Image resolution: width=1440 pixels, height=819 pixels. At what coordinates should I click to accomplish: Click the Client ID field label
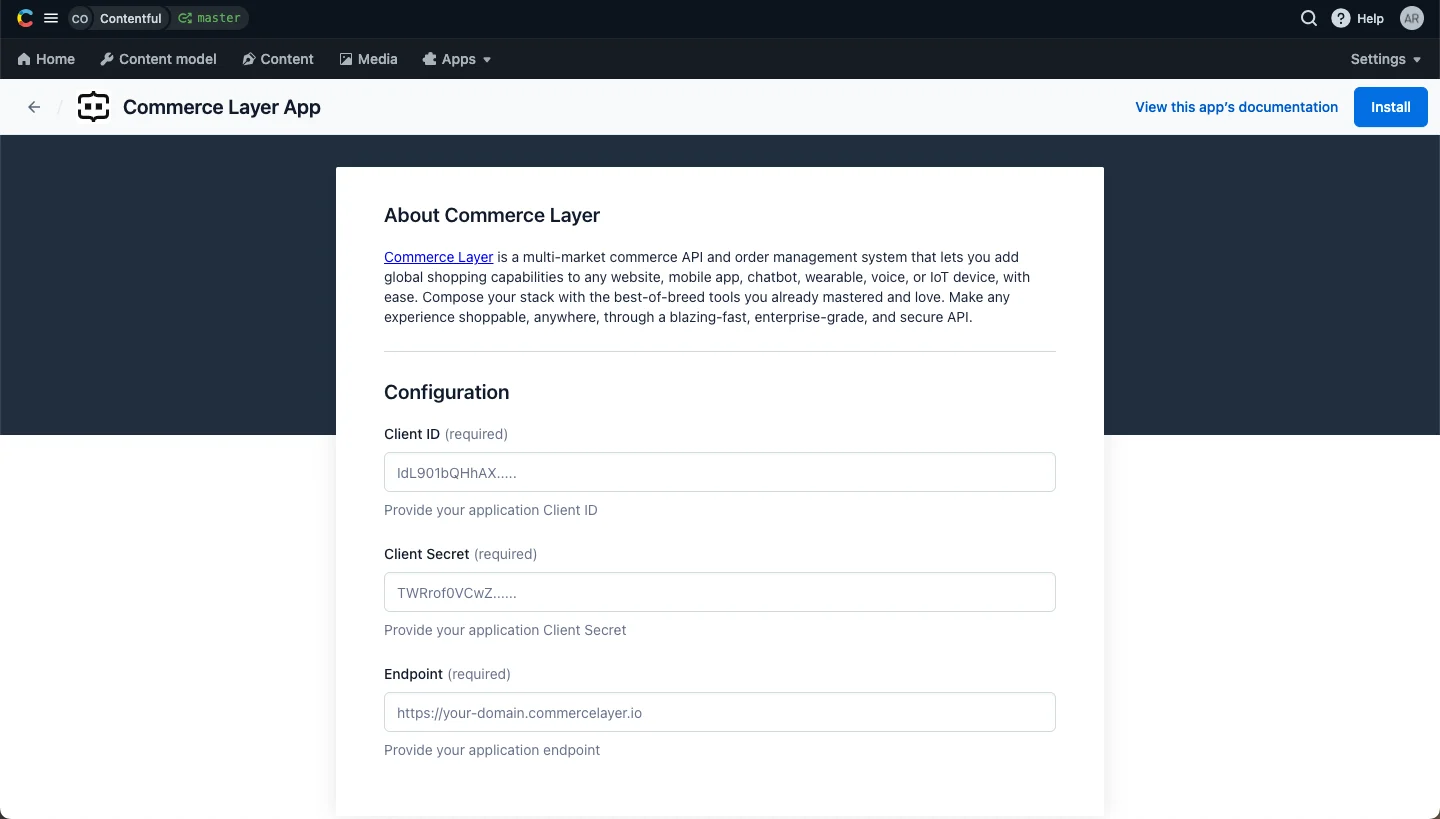(x=412, y=434)
